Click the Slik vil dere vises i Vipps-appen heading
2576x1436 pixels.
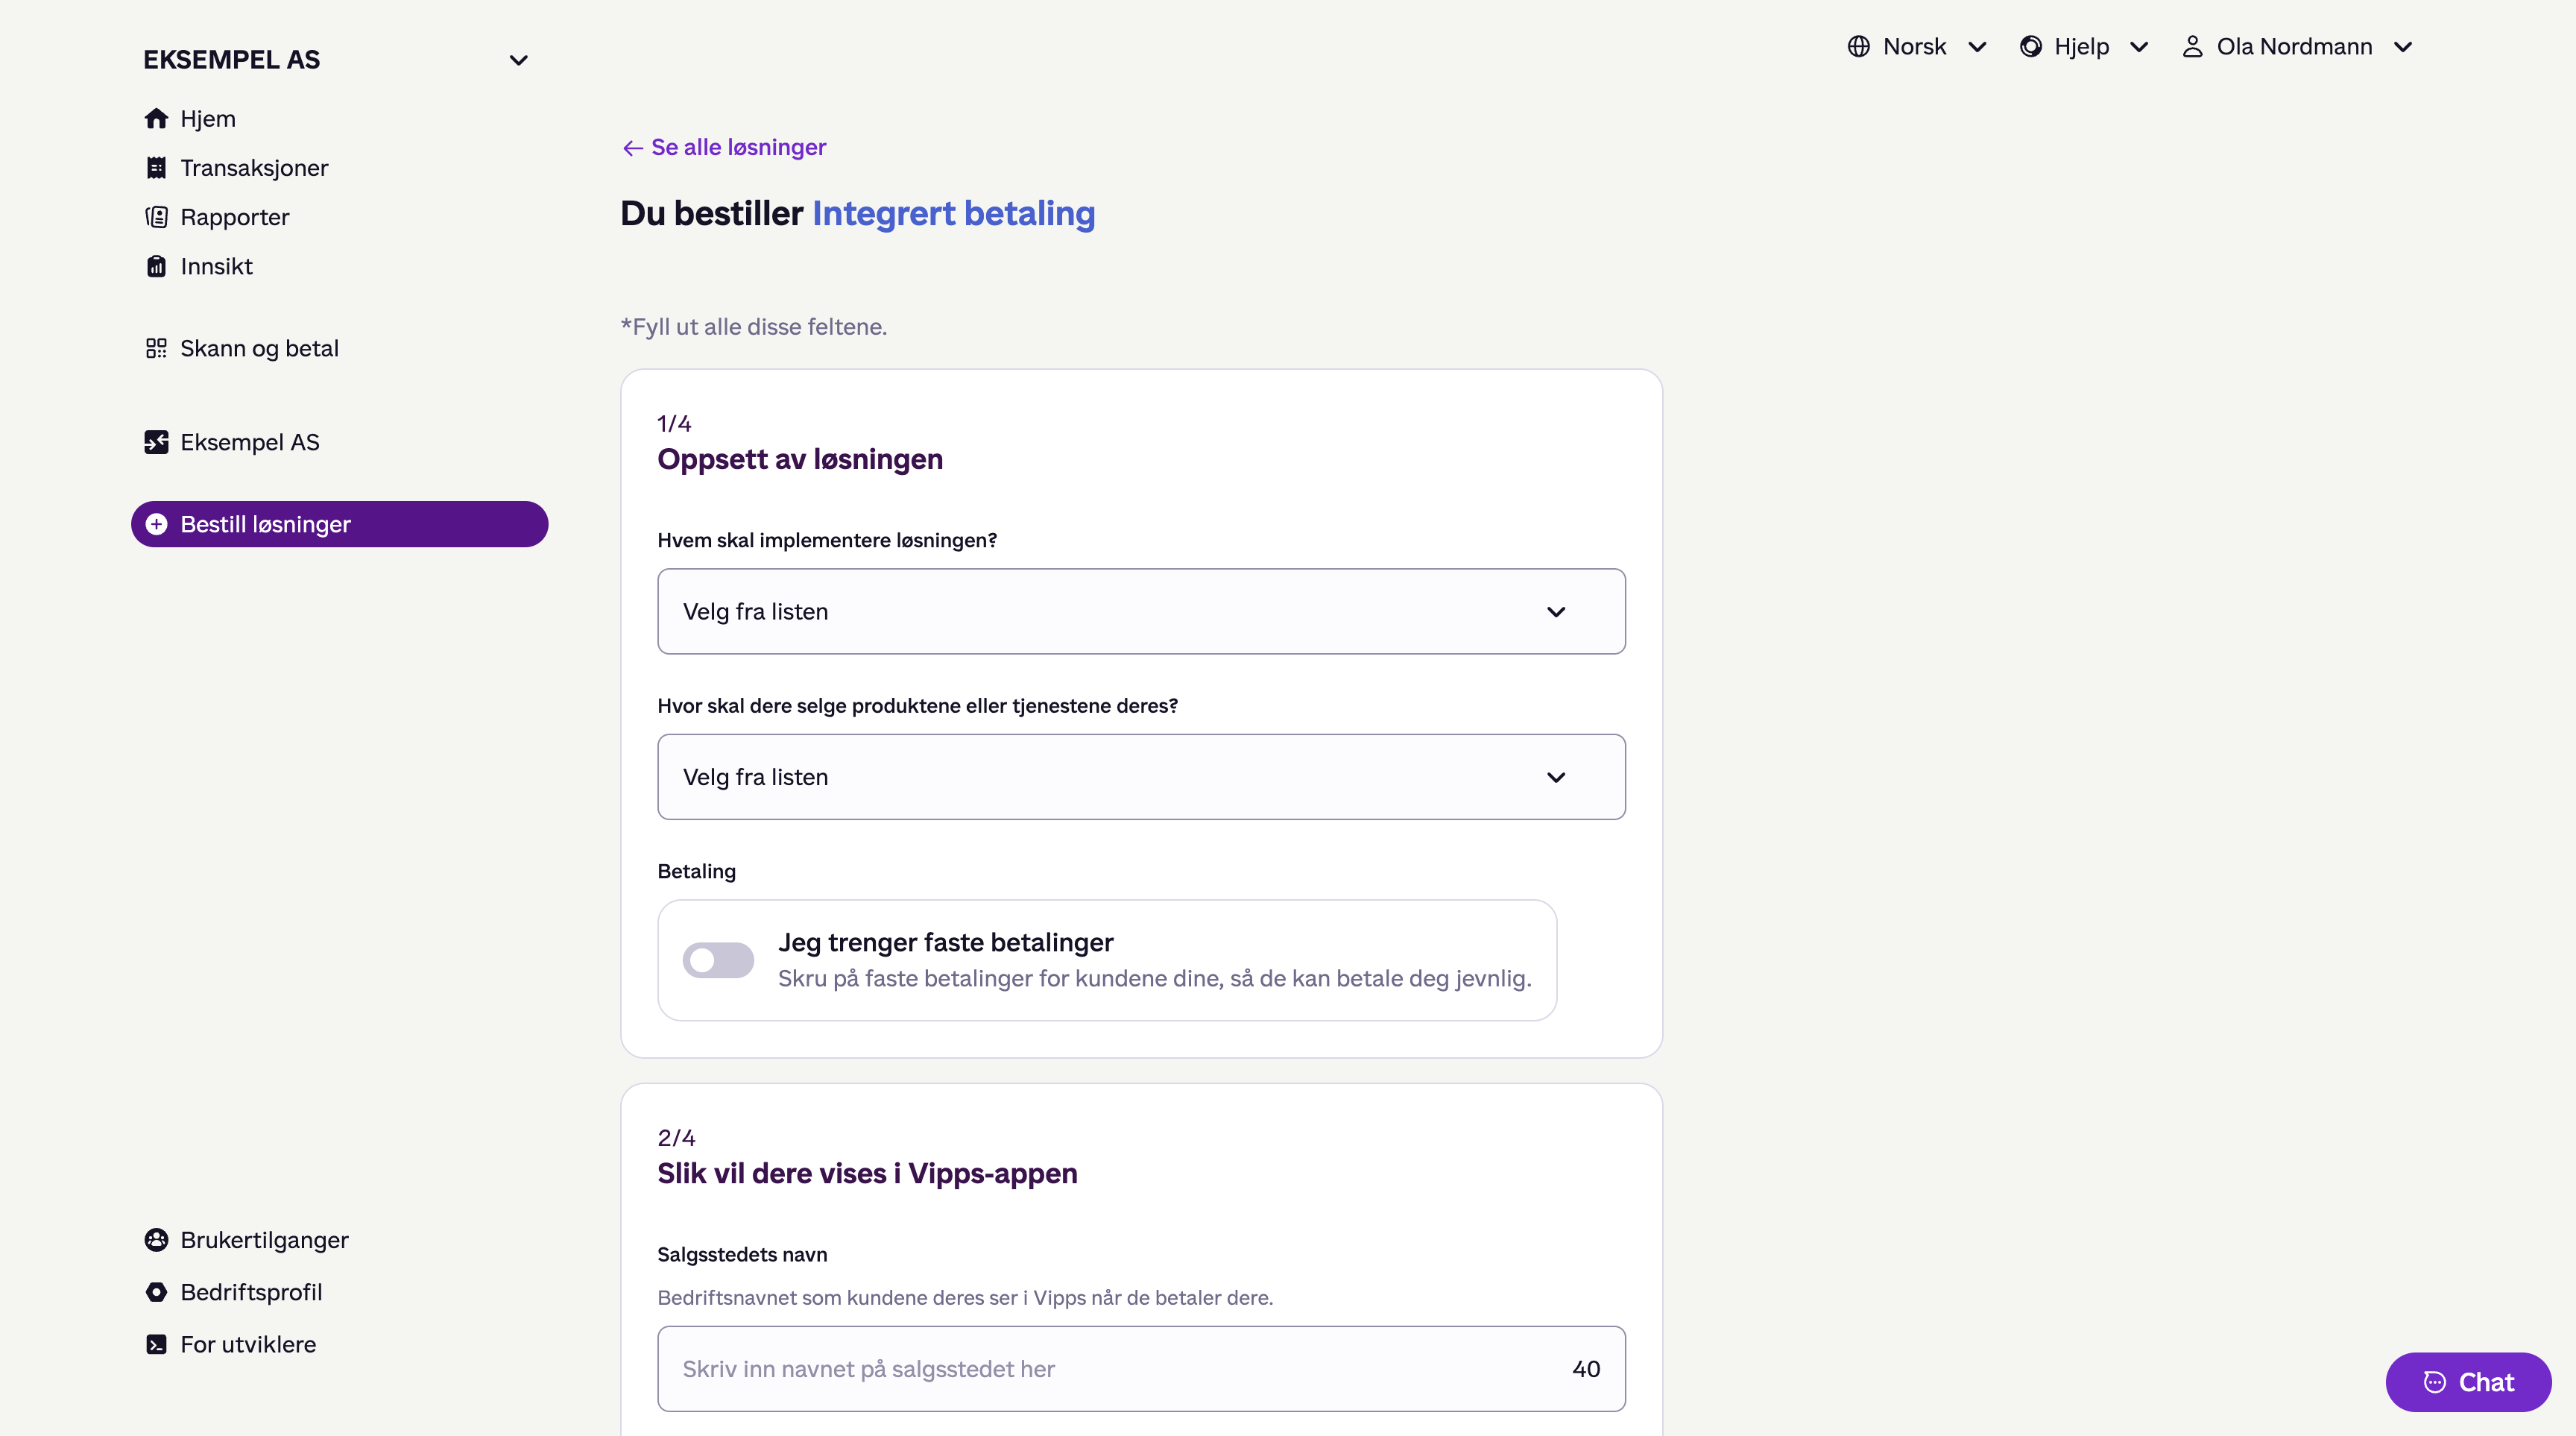pyautogui.click(x=867, y=1173)
